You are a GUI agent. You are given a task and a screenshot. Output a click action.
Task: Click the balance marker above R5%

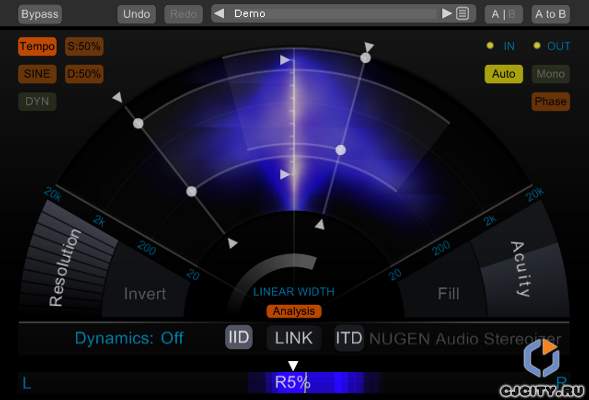(293, 365)
